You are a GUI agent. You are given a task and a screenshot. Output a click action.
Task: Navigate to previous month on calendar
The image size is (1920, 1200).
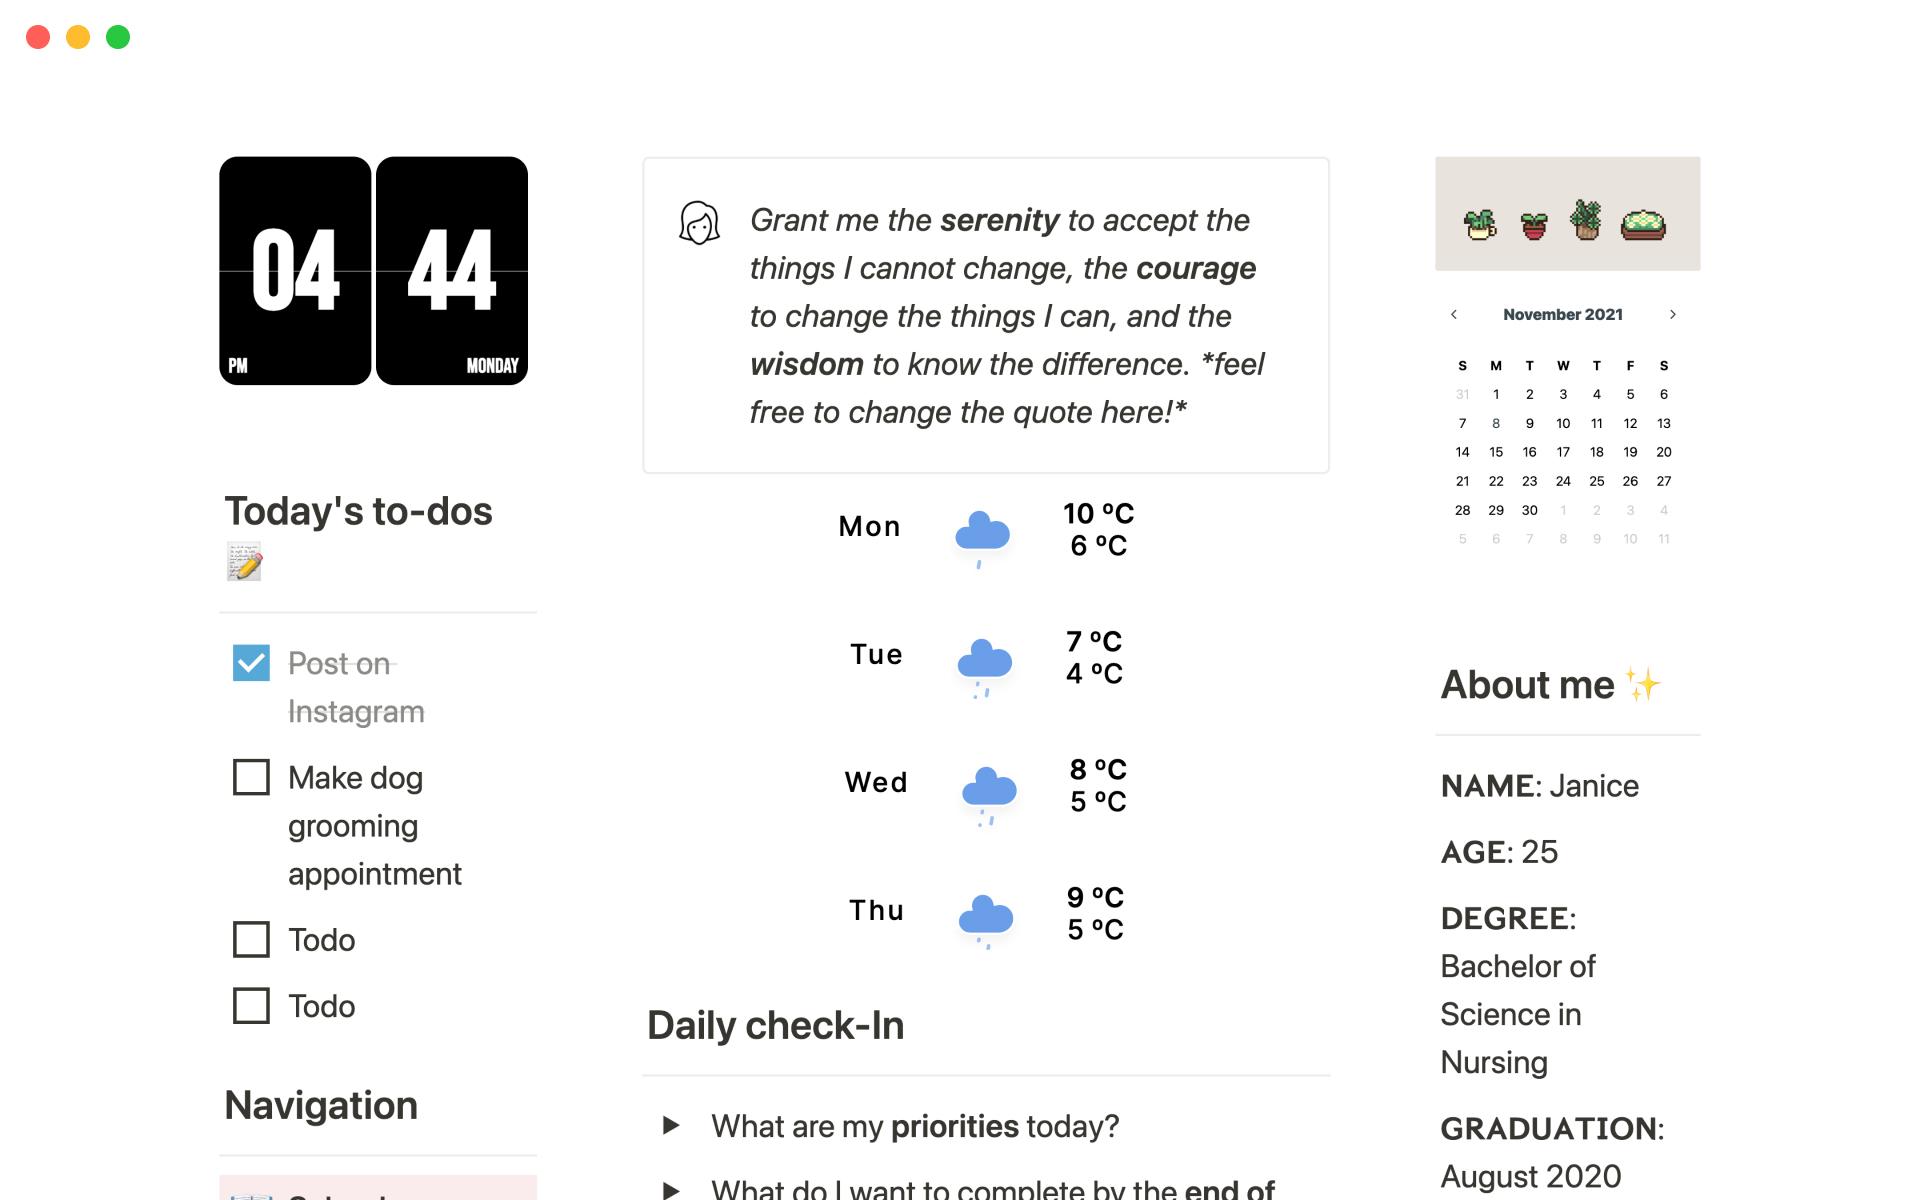pos(1454,314)
